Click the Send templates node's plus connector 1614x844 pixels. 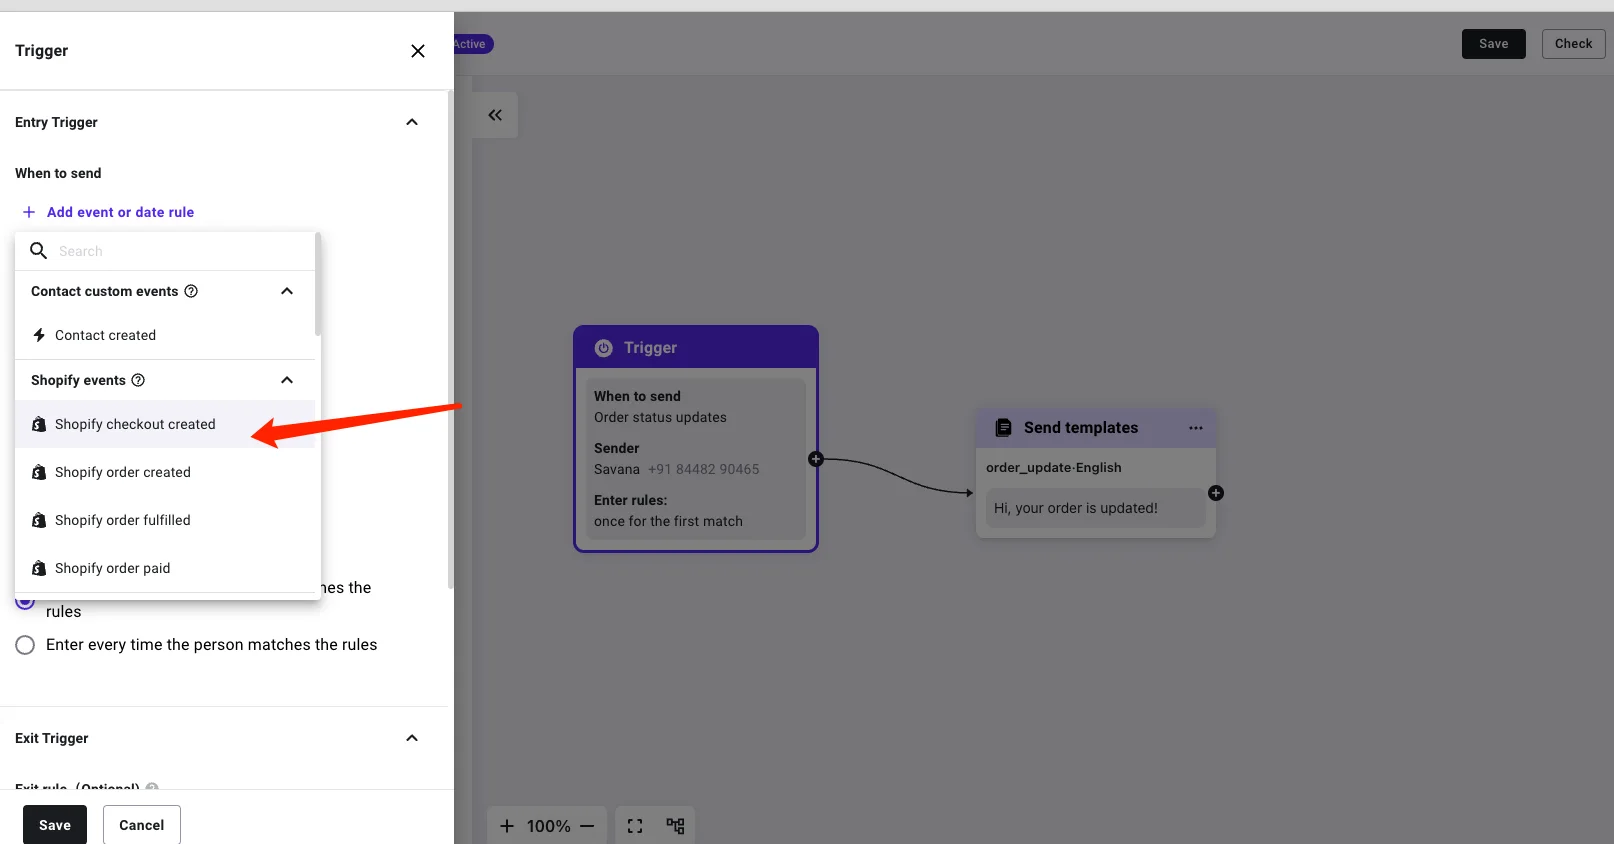1216,493
